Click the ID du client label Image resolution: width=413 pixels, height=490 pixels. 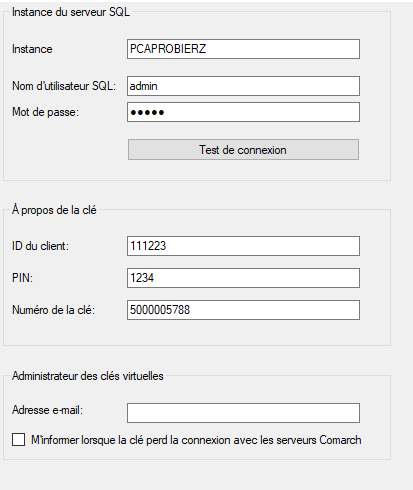(x=40, y=246)
